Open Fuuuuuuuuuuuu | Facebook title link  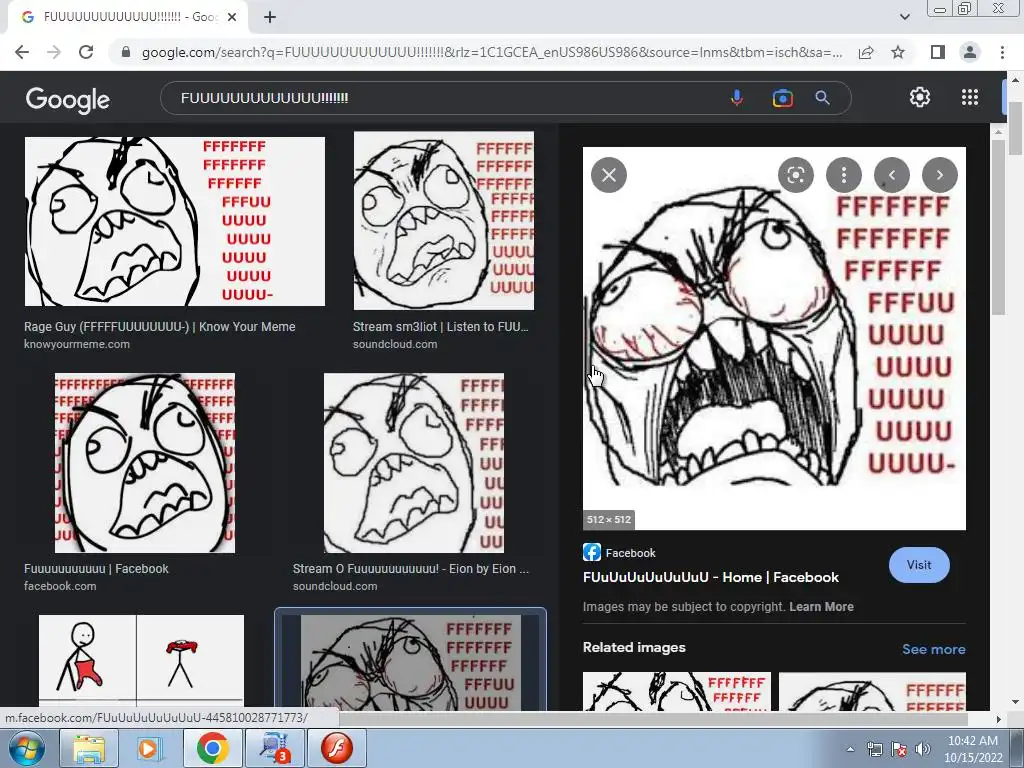point(96,569)
